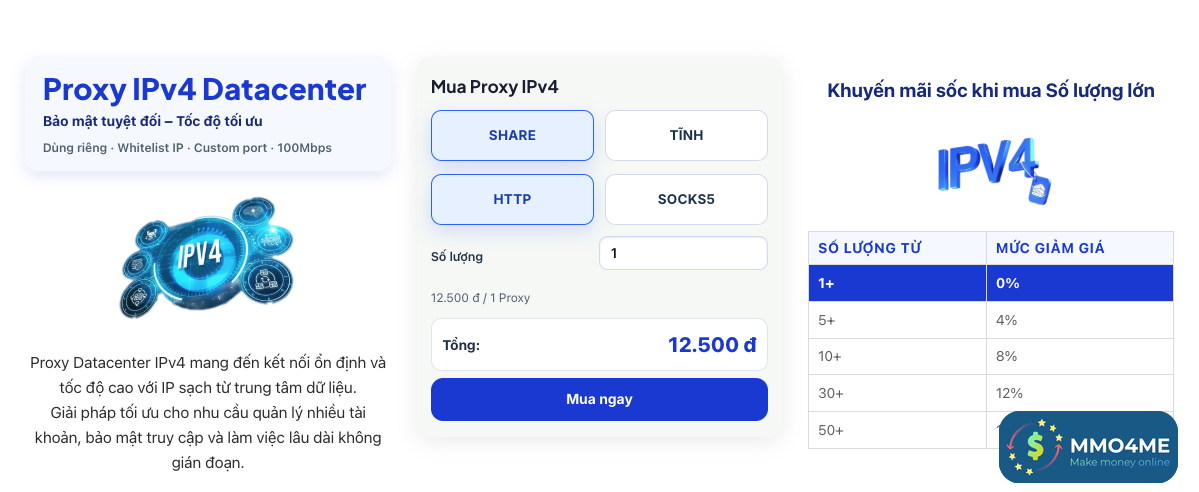Click the 12.500 đ total price
This screenshot has height=492, width=1199.
[712, 345]
